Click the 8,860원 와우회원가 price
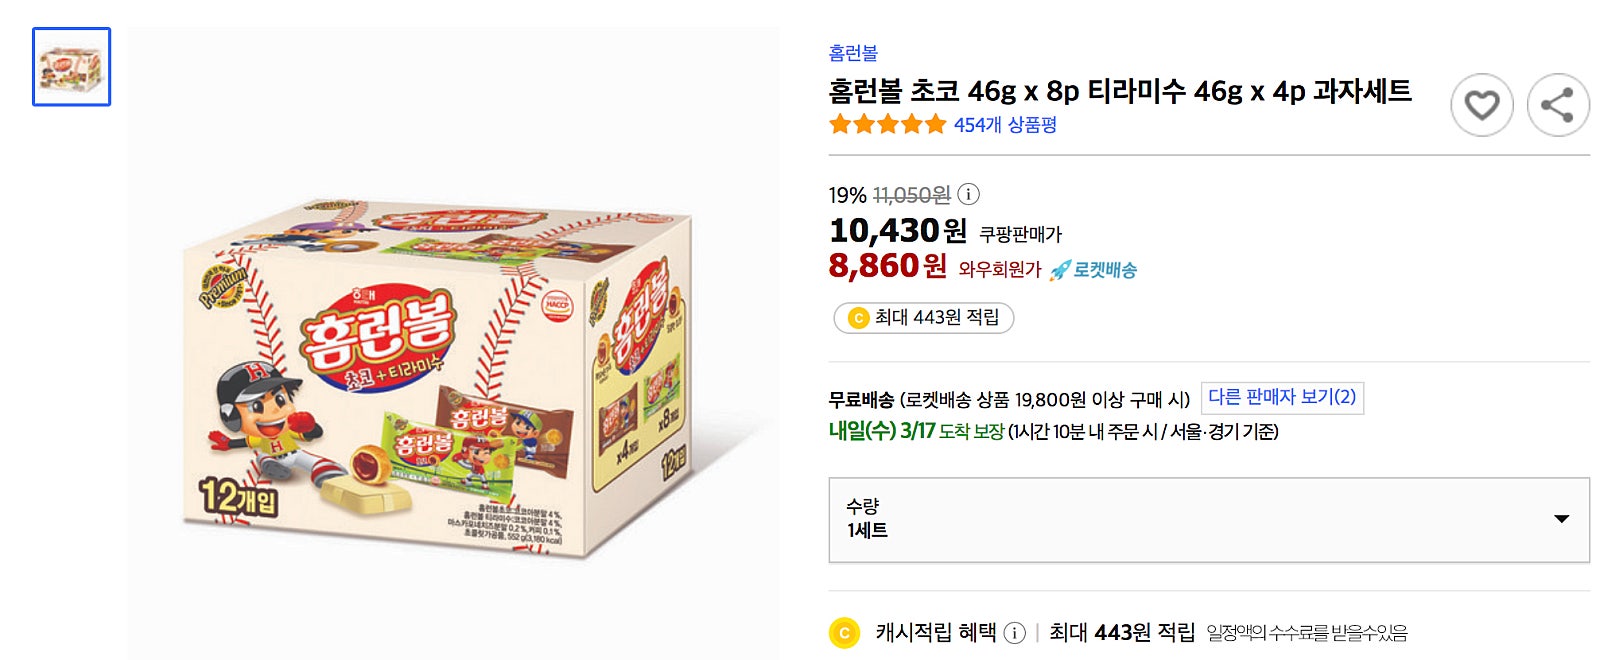 pyautogui.click(x=887, y=266)
